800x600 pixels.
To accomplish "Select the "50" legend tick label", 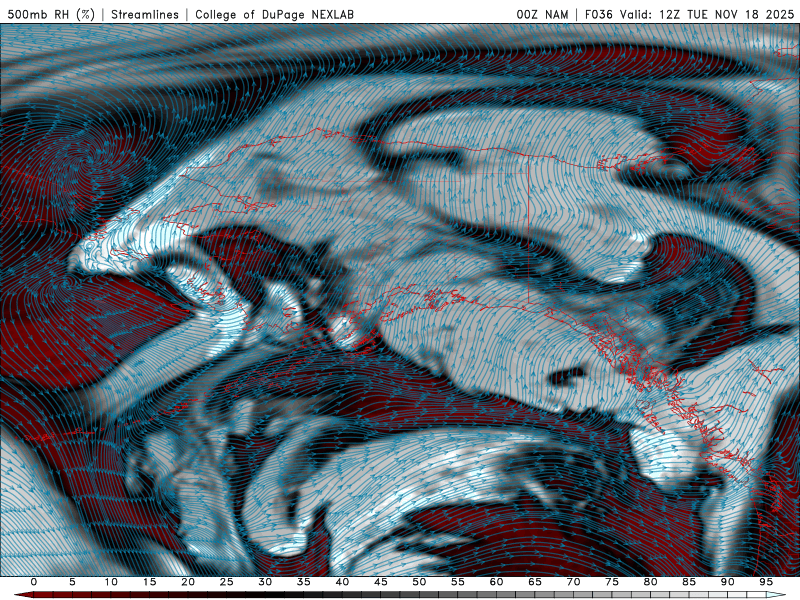I will coord(419,582).
